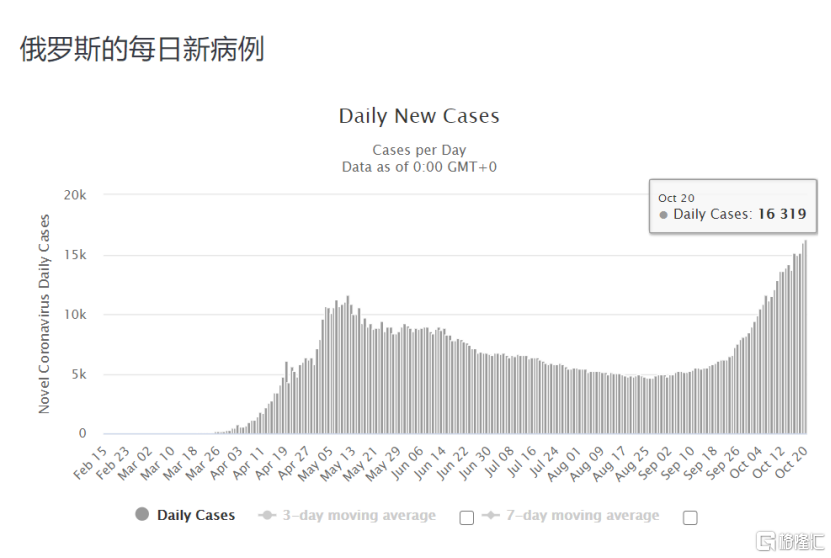Image resolution: width=831 pixels, height=558 pixels.
Task: Show the 7-day moving average series label
Action: coord(585,516)
